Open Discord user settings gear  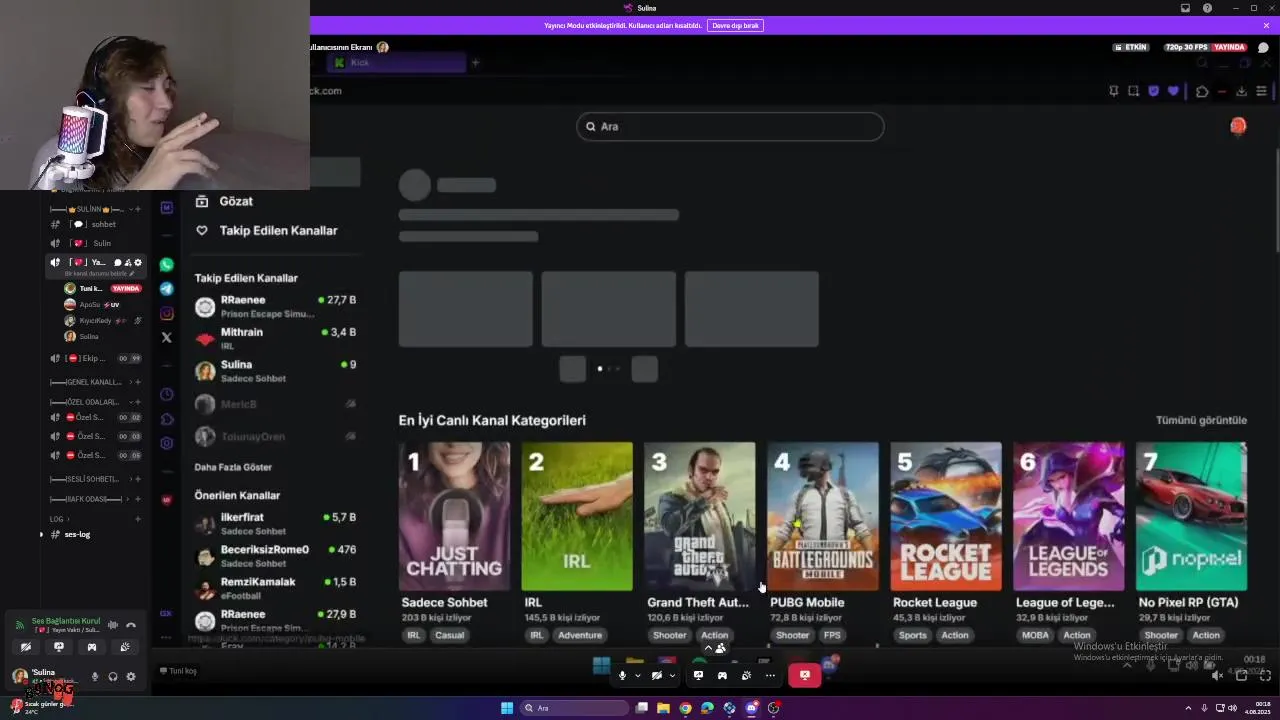(x=131, y=677)
